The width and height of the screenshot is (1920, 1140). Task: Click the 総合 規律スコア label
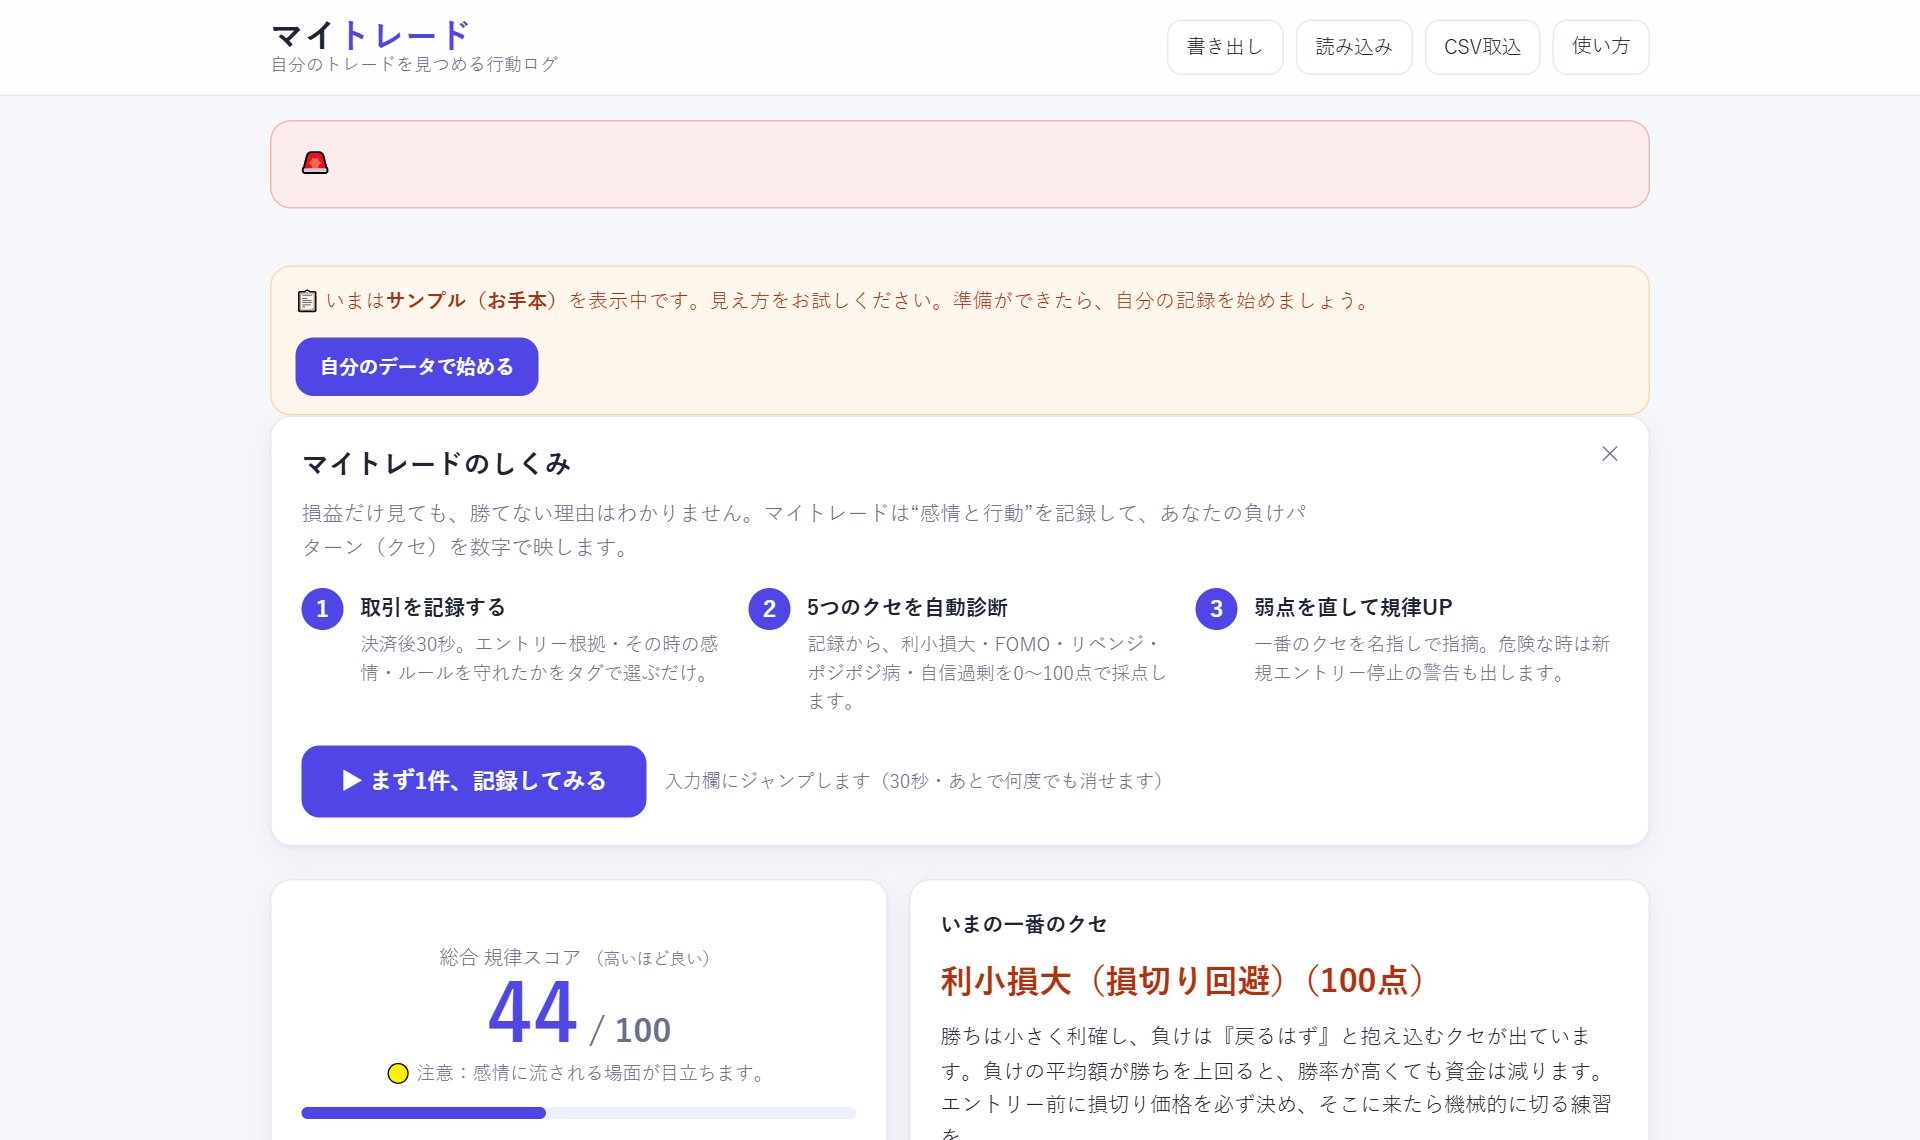tap(510, 957)
